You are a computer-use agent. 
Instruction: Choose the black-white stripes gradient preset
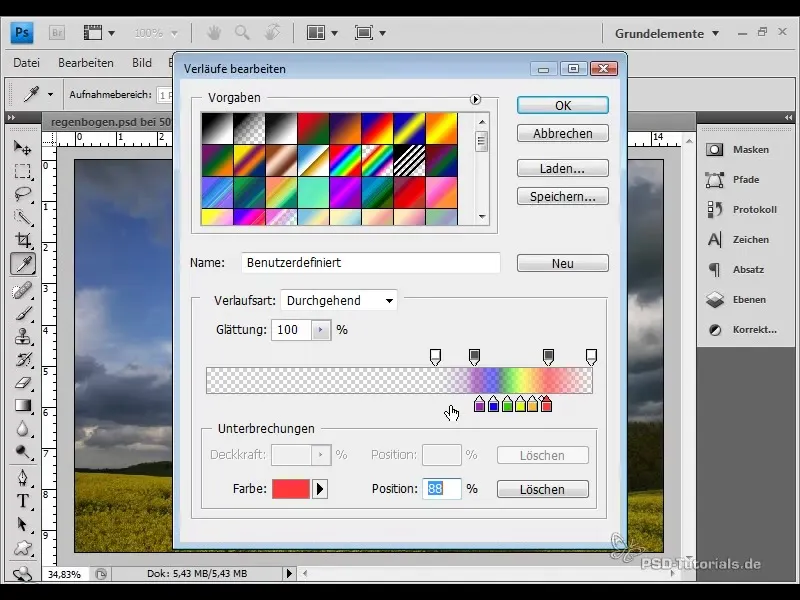409,161
